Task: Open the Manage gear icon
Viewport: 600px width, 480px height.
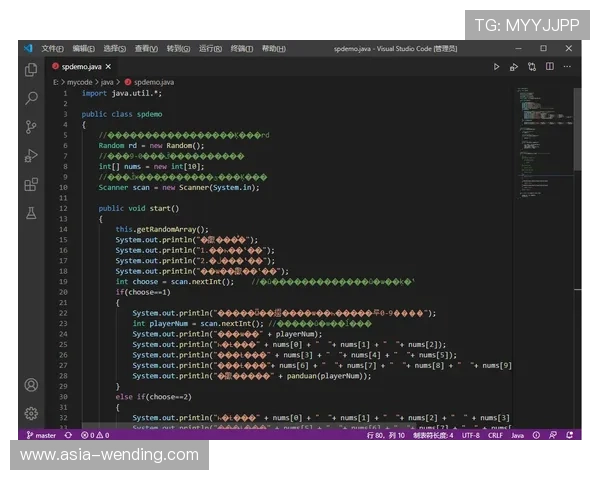Action: [31, 413]
